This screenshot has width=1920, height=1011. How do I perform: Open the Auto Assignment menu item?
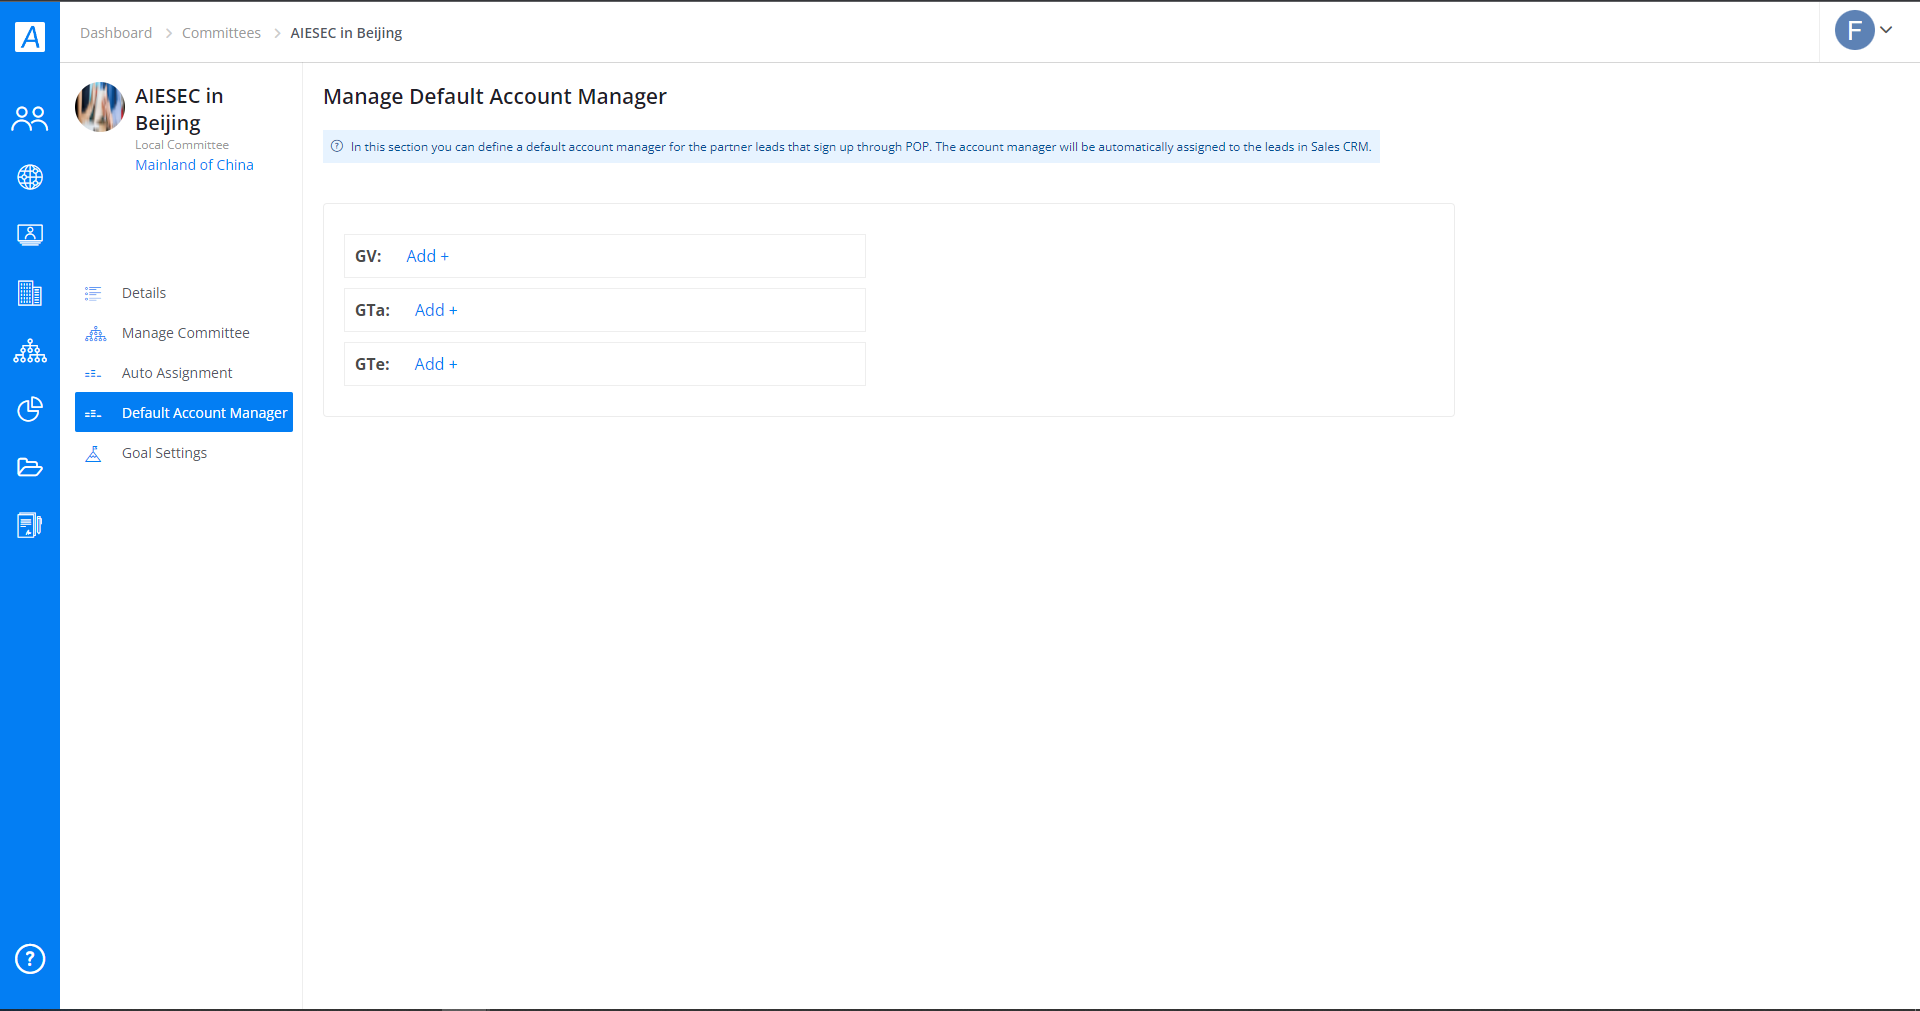184,373
